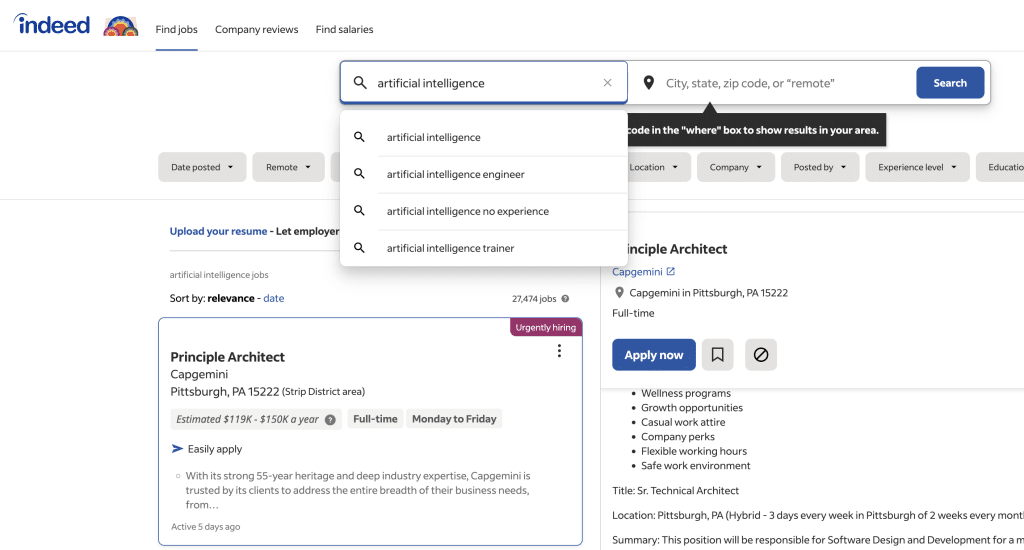Go to the Company reviews tab
Image resolution: width=1024 pixels, height=550 pixels.
(257, 30)
